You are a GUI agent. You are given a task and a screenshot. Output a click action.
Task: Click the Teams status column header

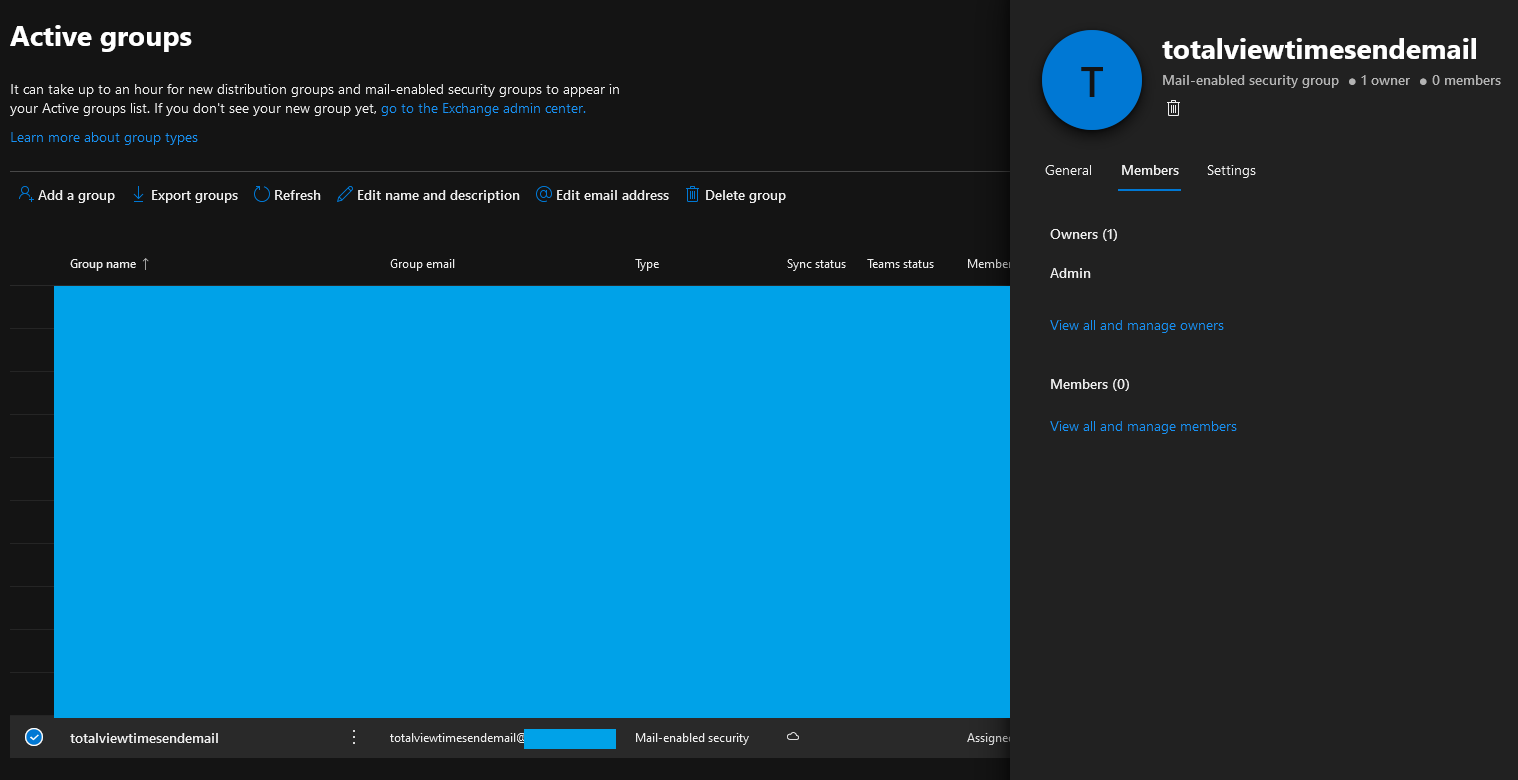pyautogui.click(x=900, y=264)
